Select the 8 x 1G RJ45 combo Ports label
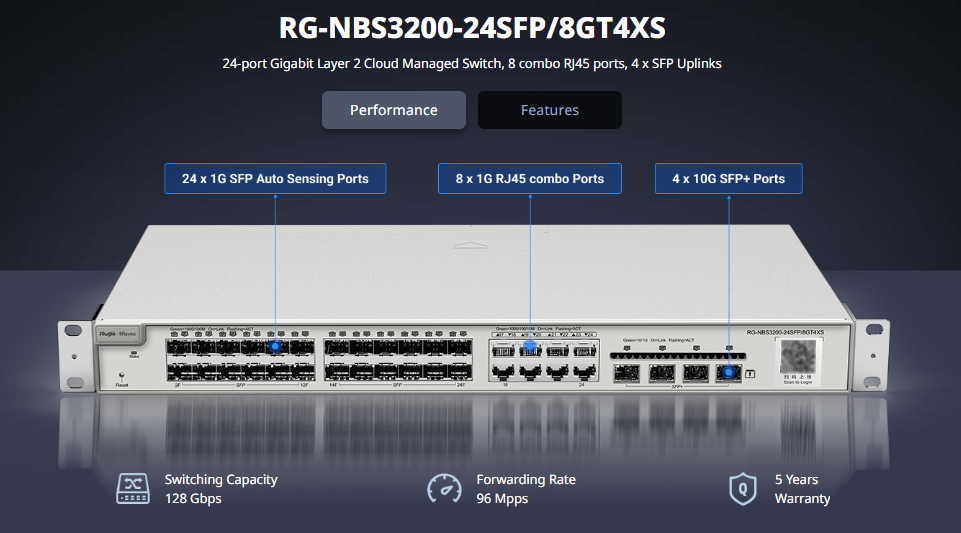This screenshot has height=533, width=961. (x=530, y=179)
